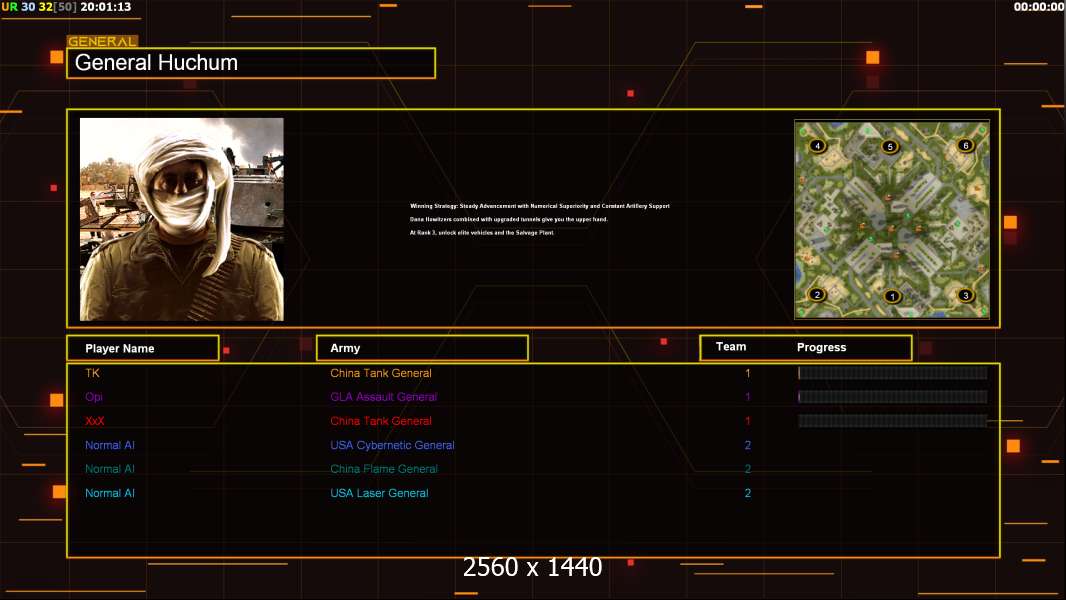This screenshot has height=600, width=1066.
Task: Click start position marker 2 on the map
Action: pos(817,294)
